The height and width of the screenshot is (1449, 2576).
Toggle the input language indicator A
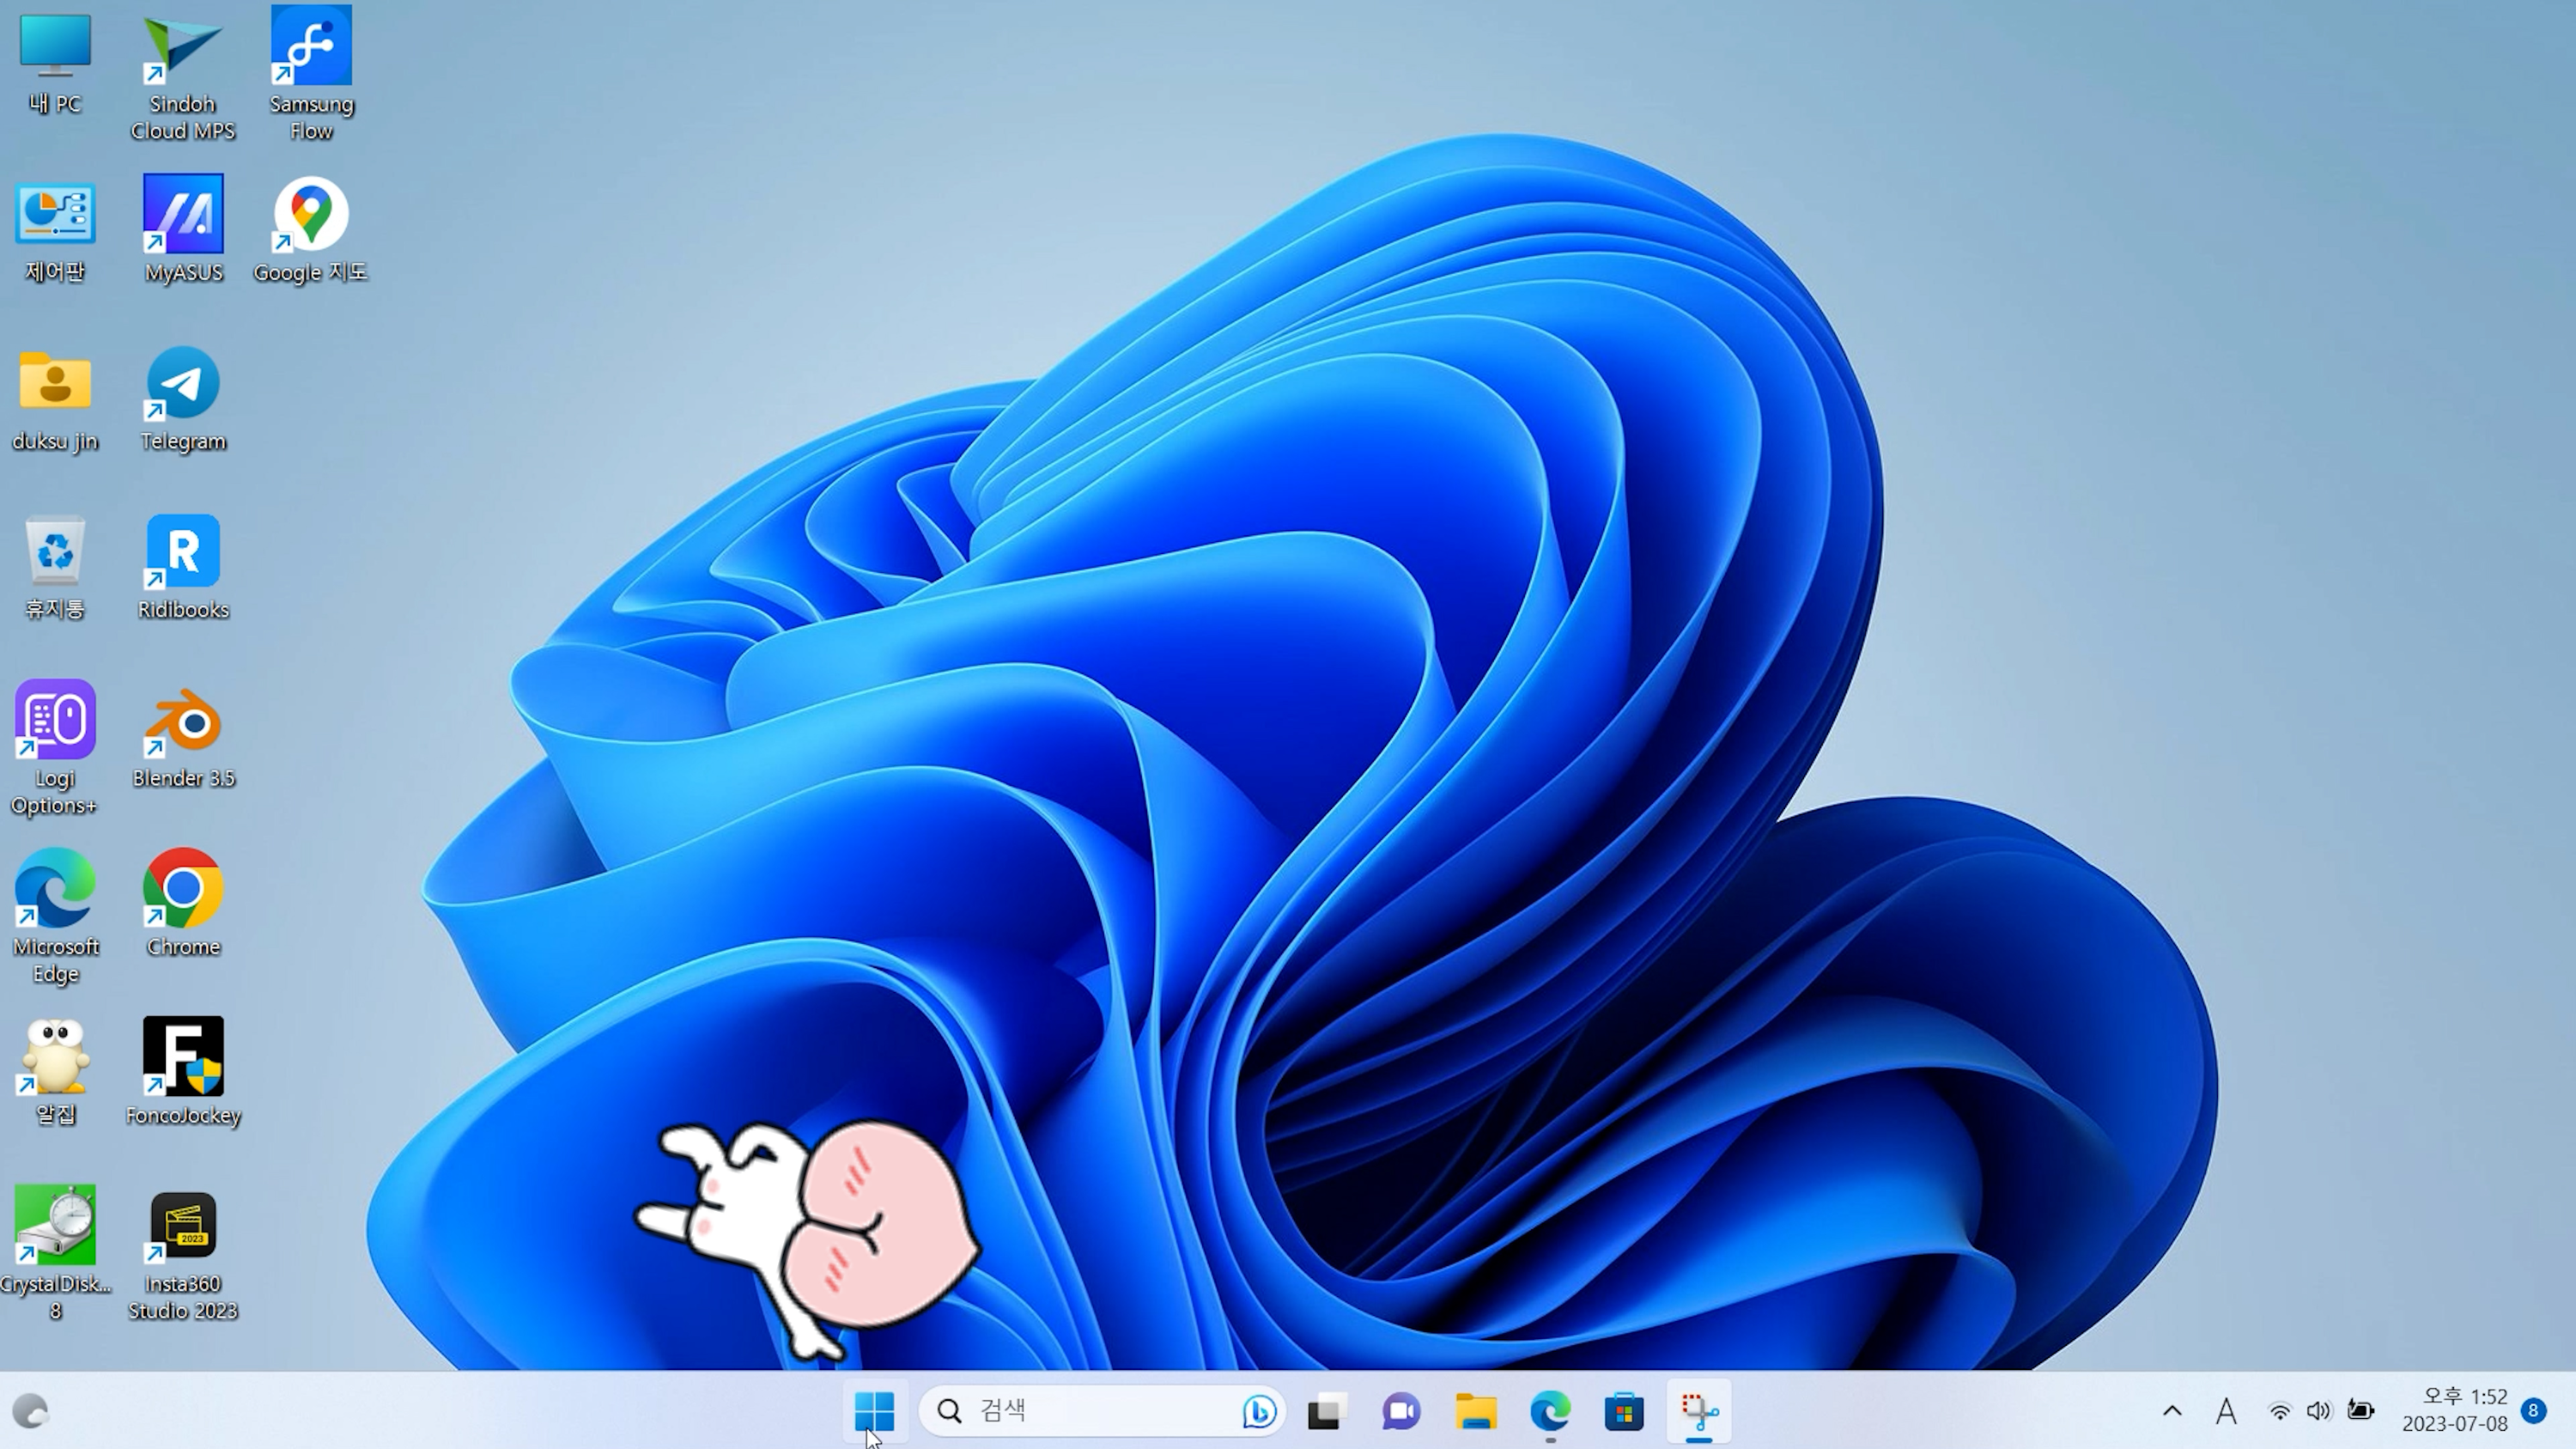(2226, 1411)
